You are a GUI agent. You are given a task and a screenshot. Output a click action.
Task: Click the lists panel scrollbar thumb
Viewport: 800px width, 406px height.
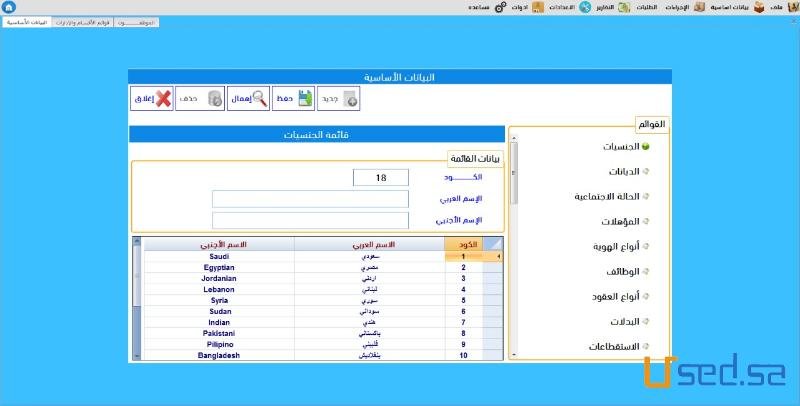point(514,172)
